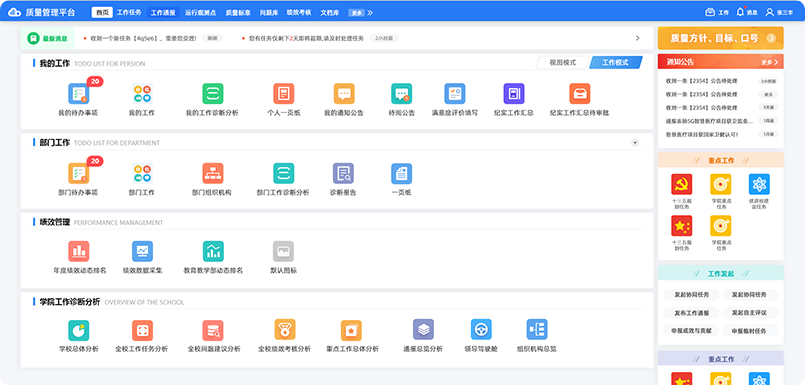
Task: Open 重点工作总体分析 icon
Action: point(351,331)
